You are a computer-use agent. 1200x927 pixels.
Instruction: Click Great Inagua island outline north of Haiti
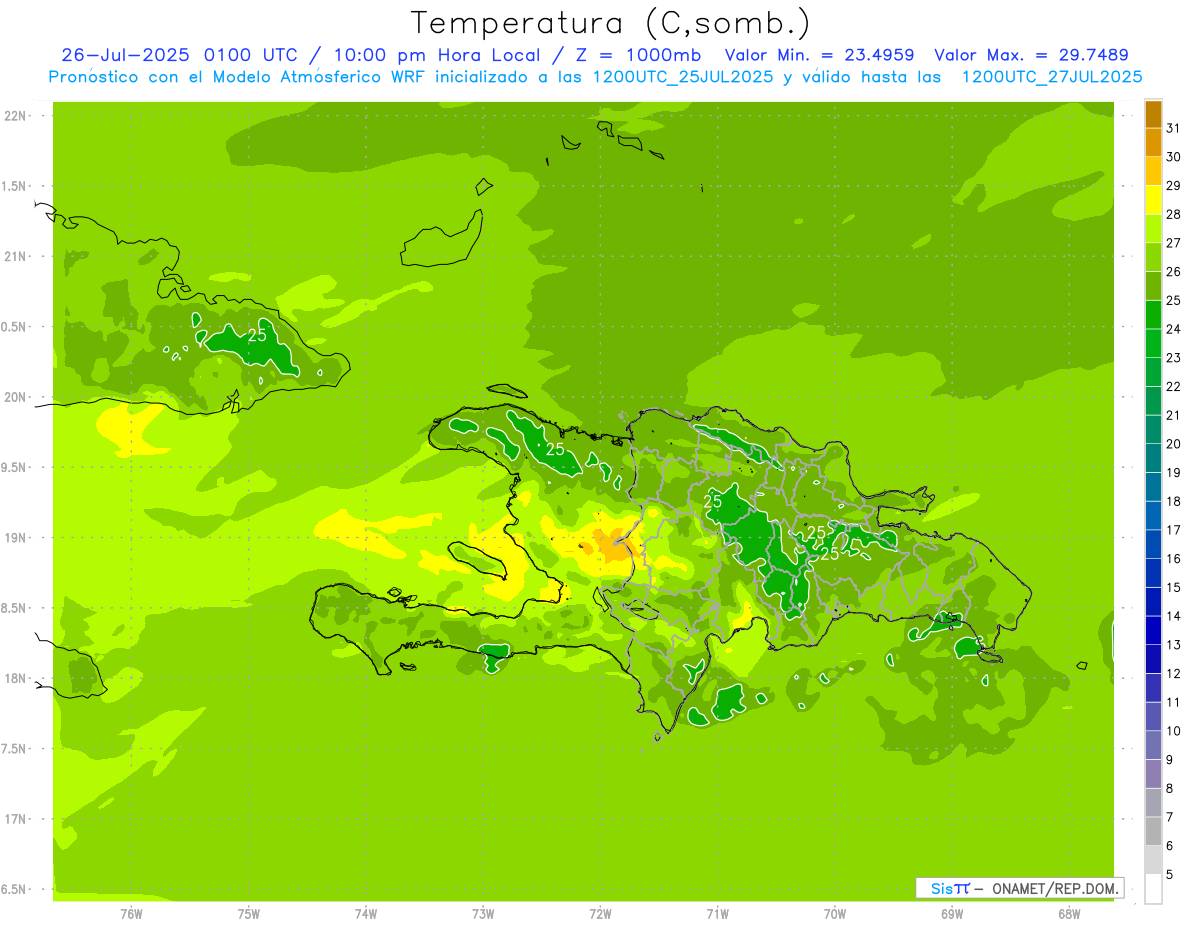442,238
